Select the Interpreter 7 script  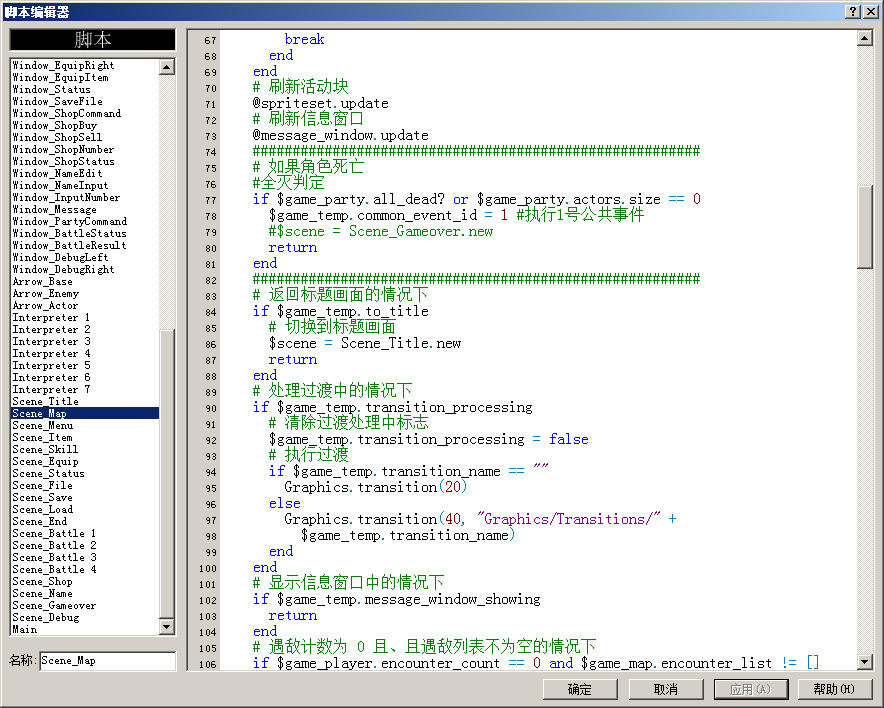[85, 390]
